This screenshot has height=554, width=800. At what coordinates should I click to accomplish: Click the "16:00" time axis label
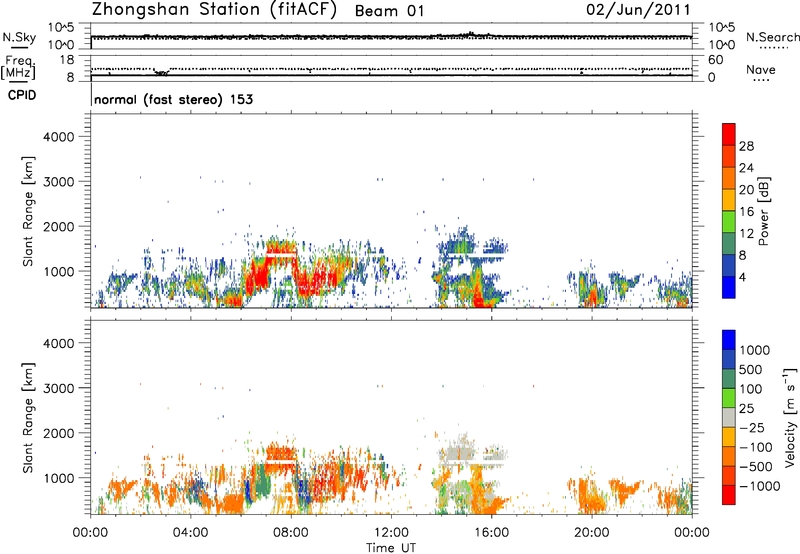point(491,533)
